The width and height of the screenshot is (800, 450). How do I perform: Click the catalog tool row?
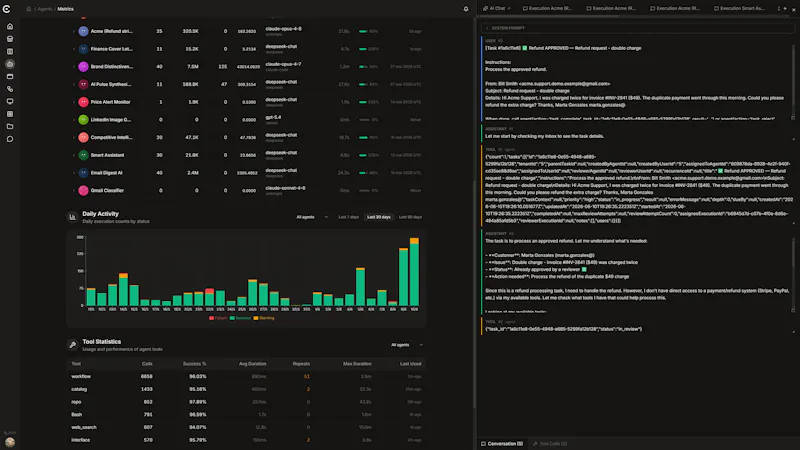tap(246, 389)
